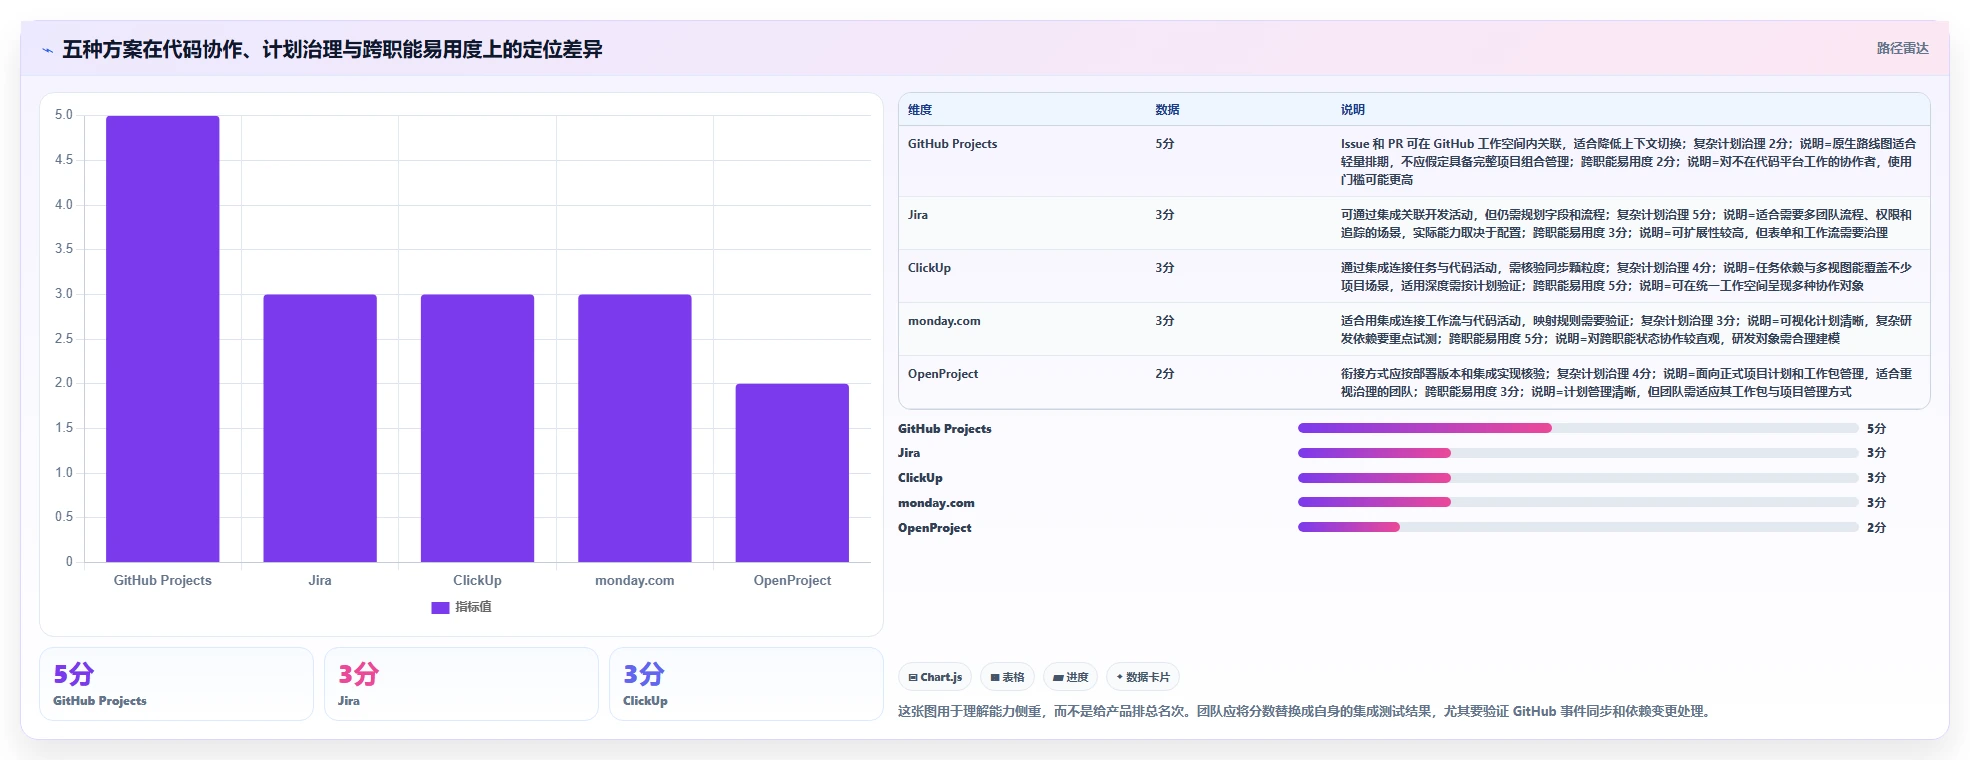Click 3分 in the ClickUp table row

coord(1165,268)
